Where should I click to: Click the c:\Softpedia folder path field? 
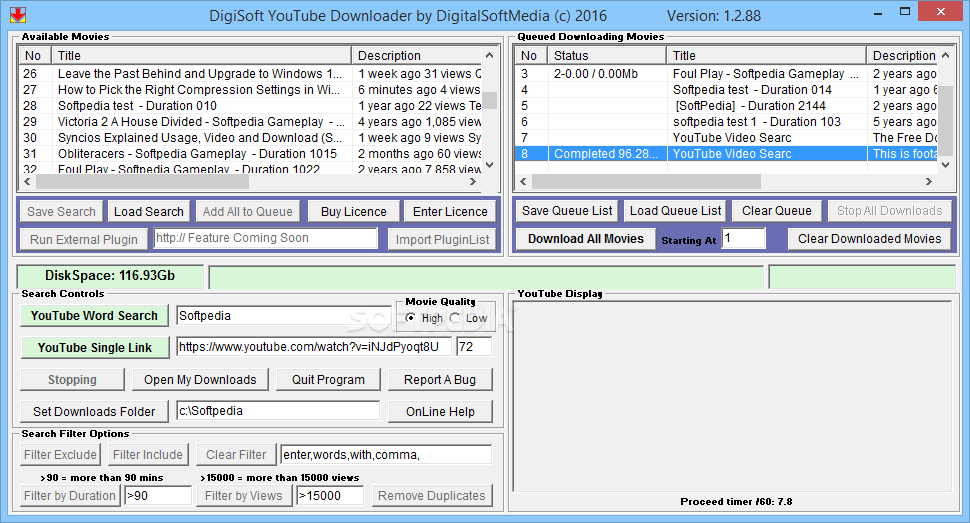click(278, 411)
